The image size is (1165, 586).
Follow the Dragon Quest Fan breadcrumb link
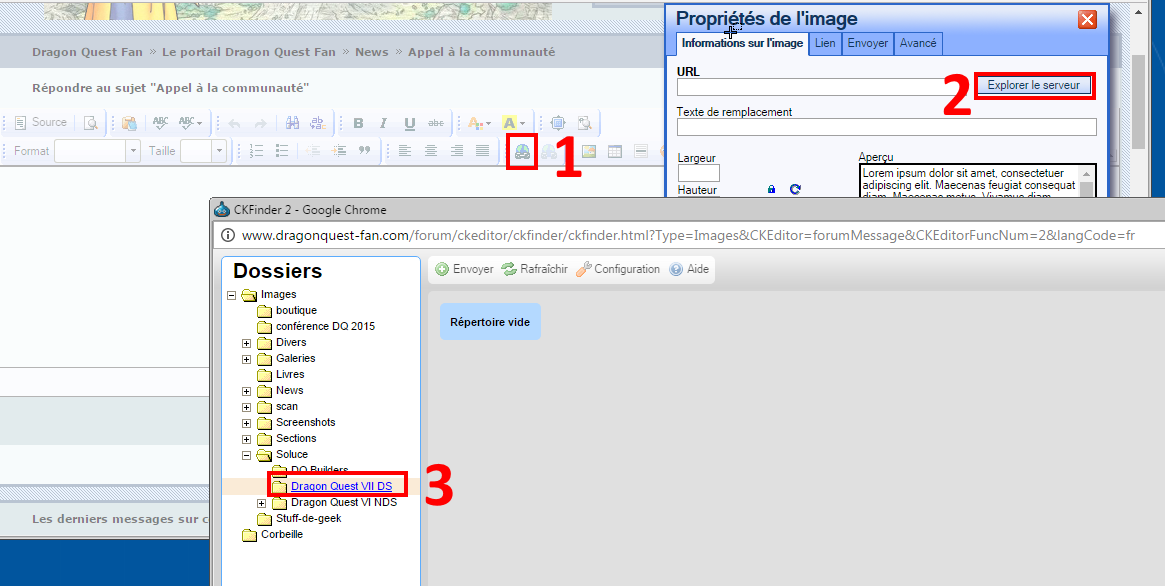pyautogui.click(x=87, y=52)
